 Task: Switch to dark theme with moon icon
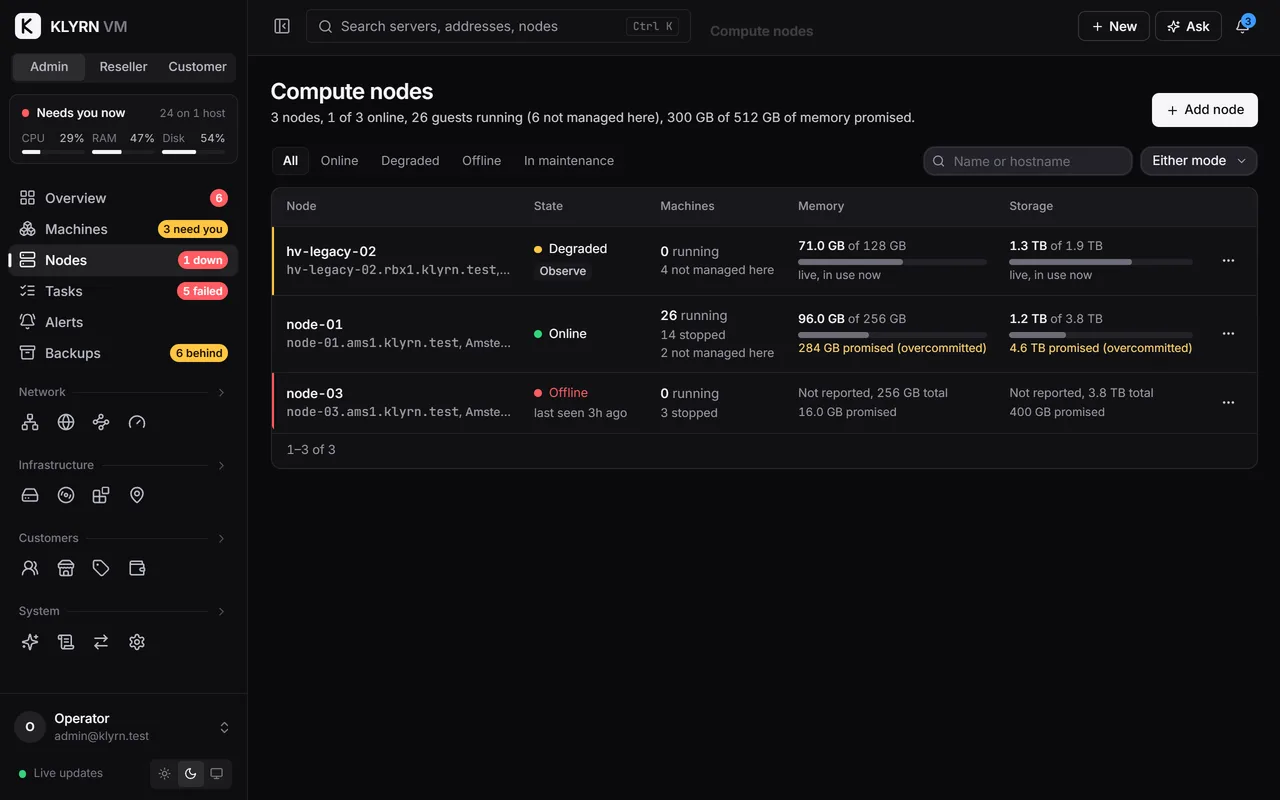pos(191,774)
